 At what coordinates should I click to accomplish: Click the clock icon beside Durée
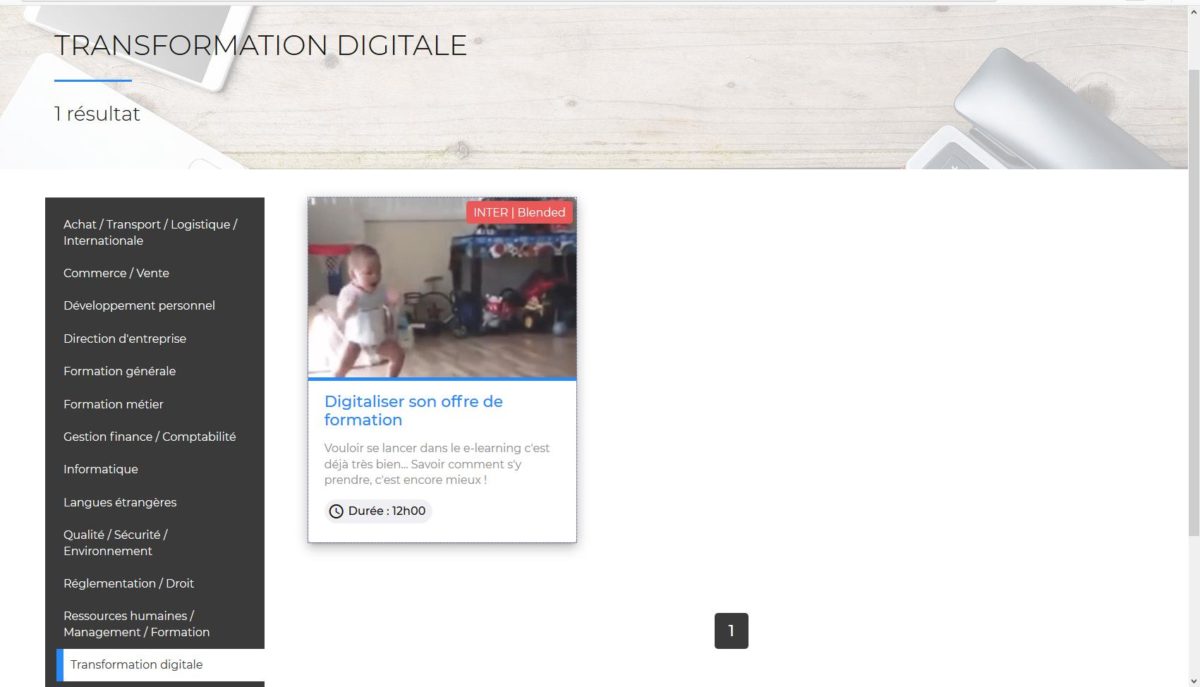tap(337, 511)
